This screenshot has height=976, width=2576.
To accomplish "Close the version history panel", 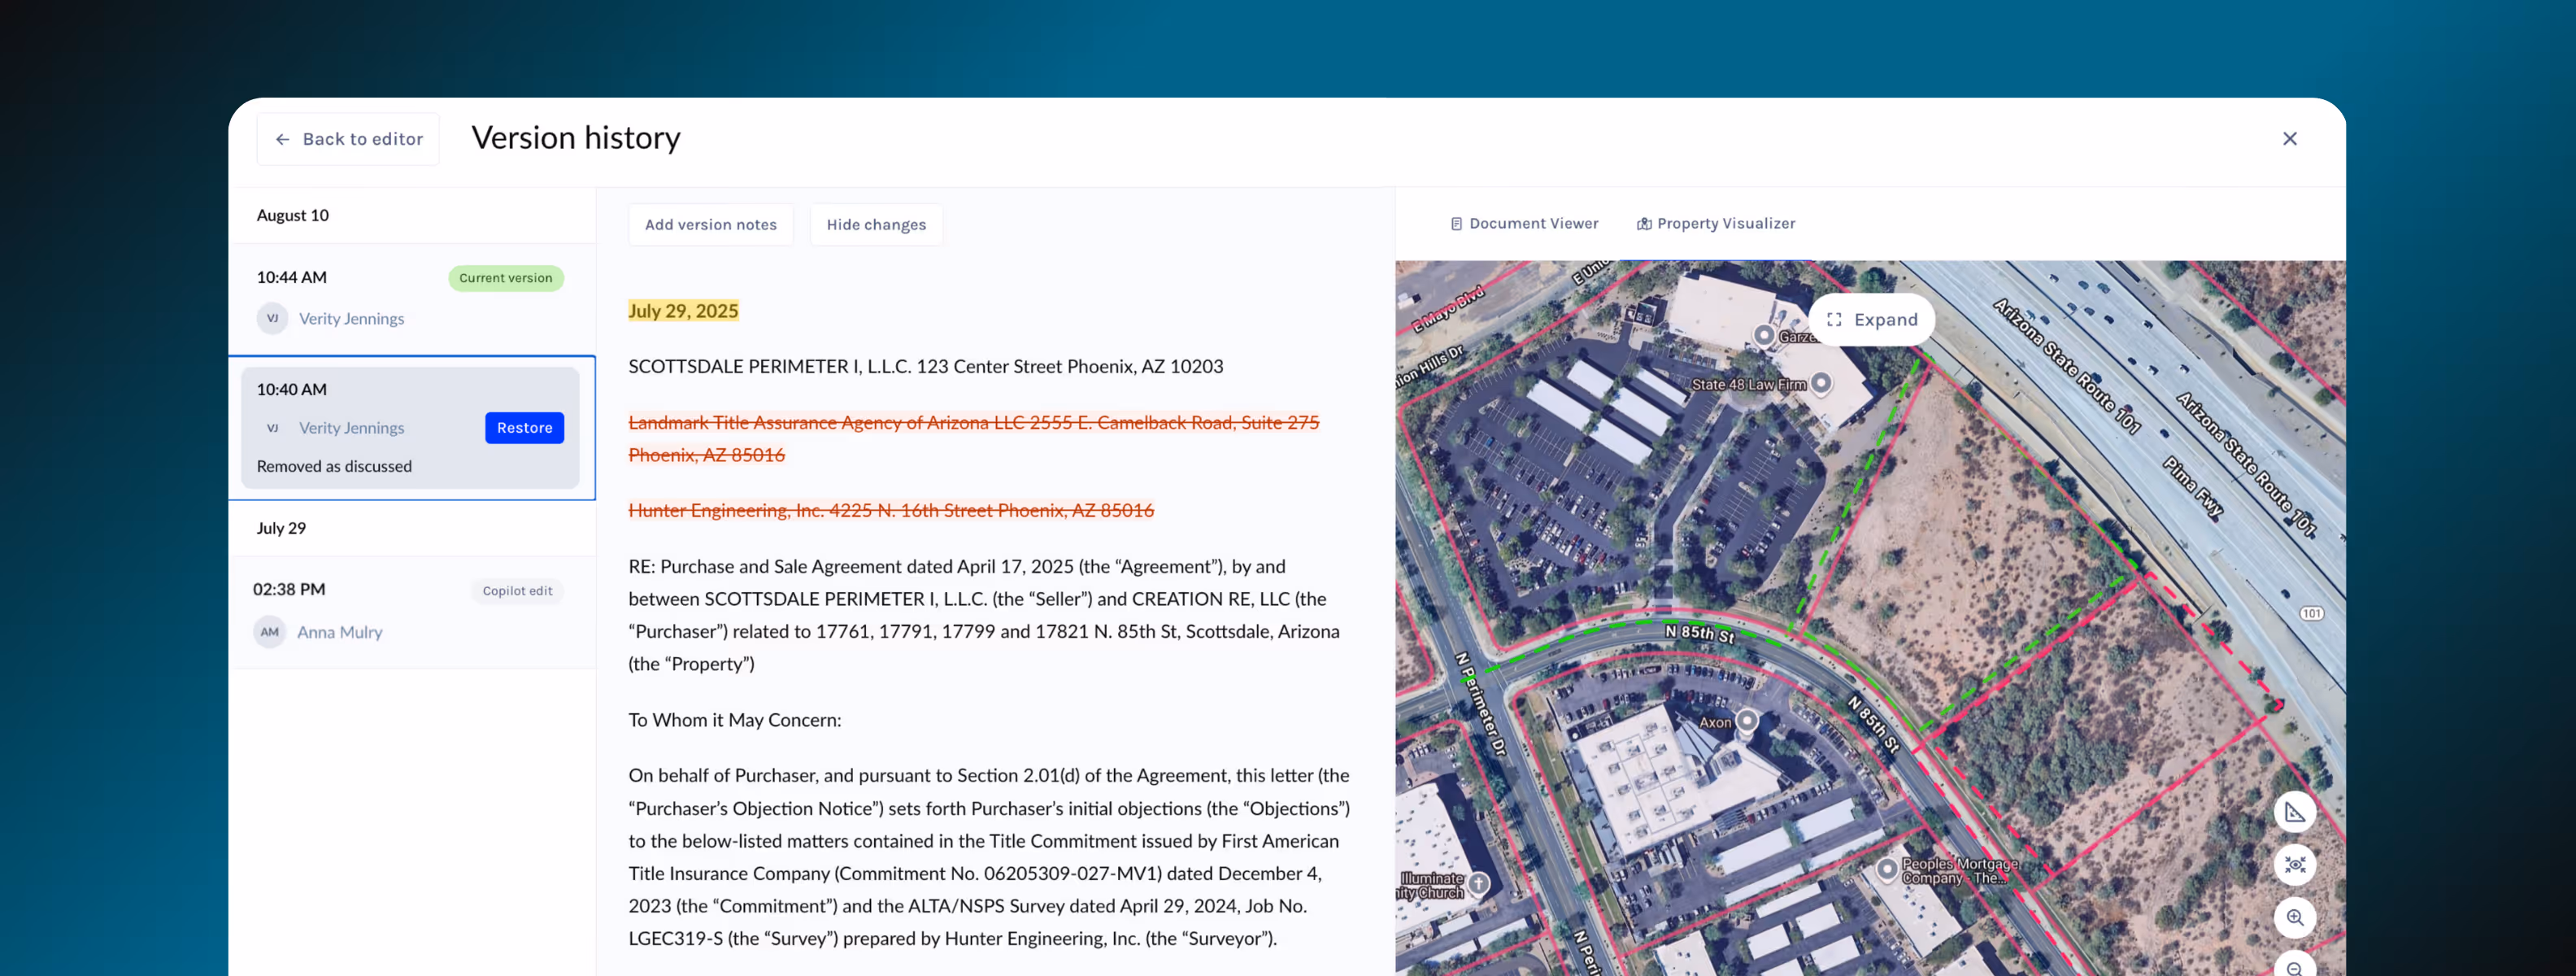I will point(2289,139).
